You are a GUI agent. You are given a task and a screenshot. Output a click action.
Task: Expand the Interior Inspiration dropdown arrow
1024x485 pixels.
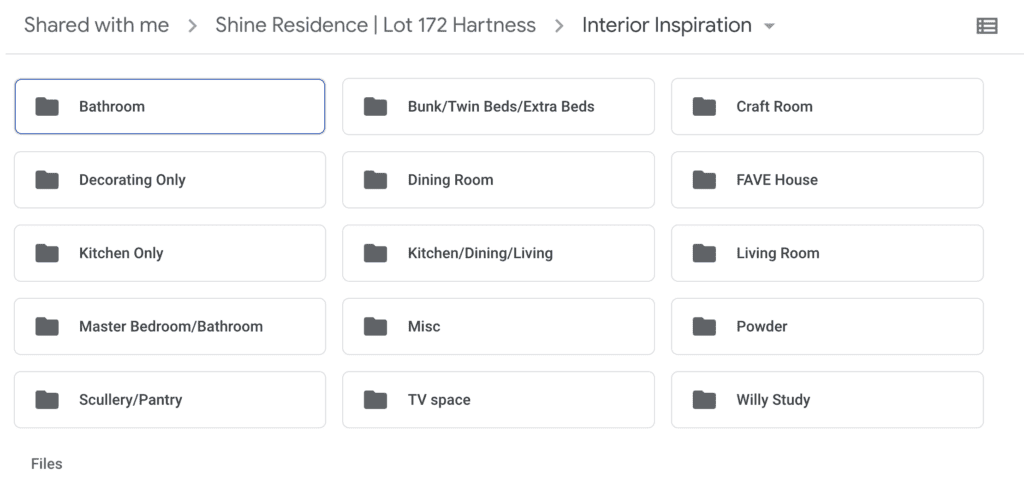coord(769,27)
